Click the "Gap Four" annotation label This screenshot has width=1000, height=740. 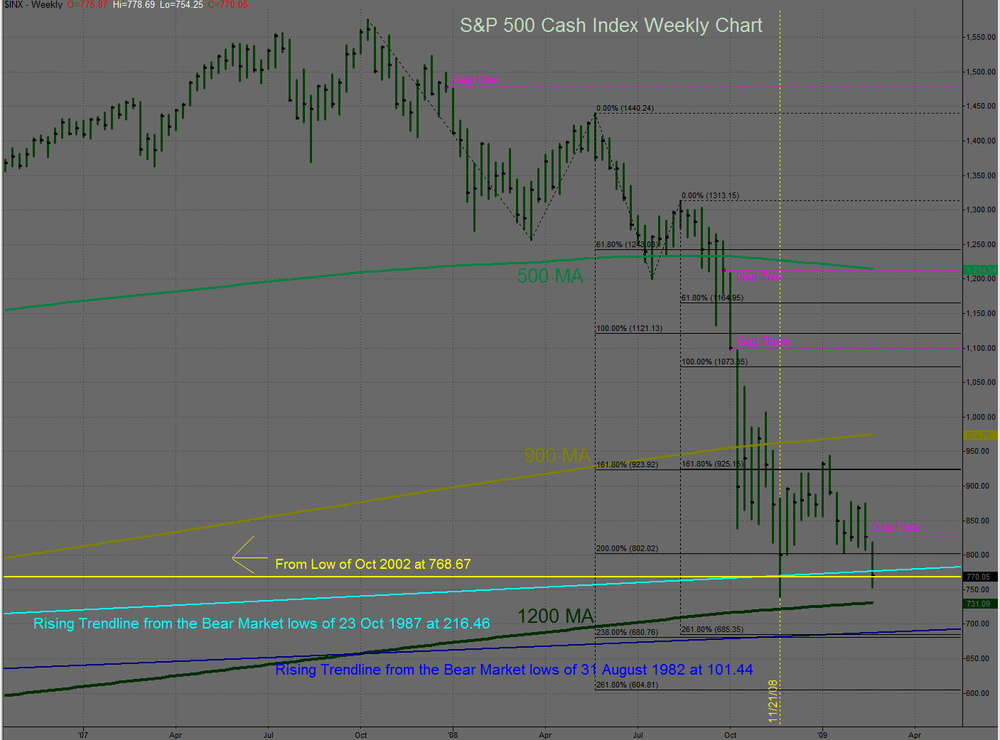point(895,527)
